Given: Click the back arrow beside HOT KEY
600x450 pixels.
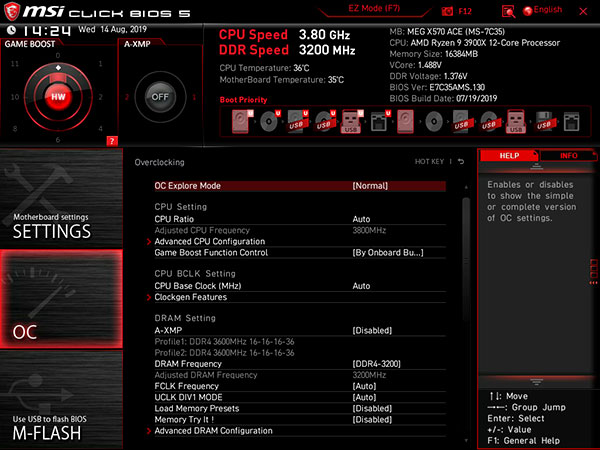Looking at the screenshot, I should click(461, 161).
